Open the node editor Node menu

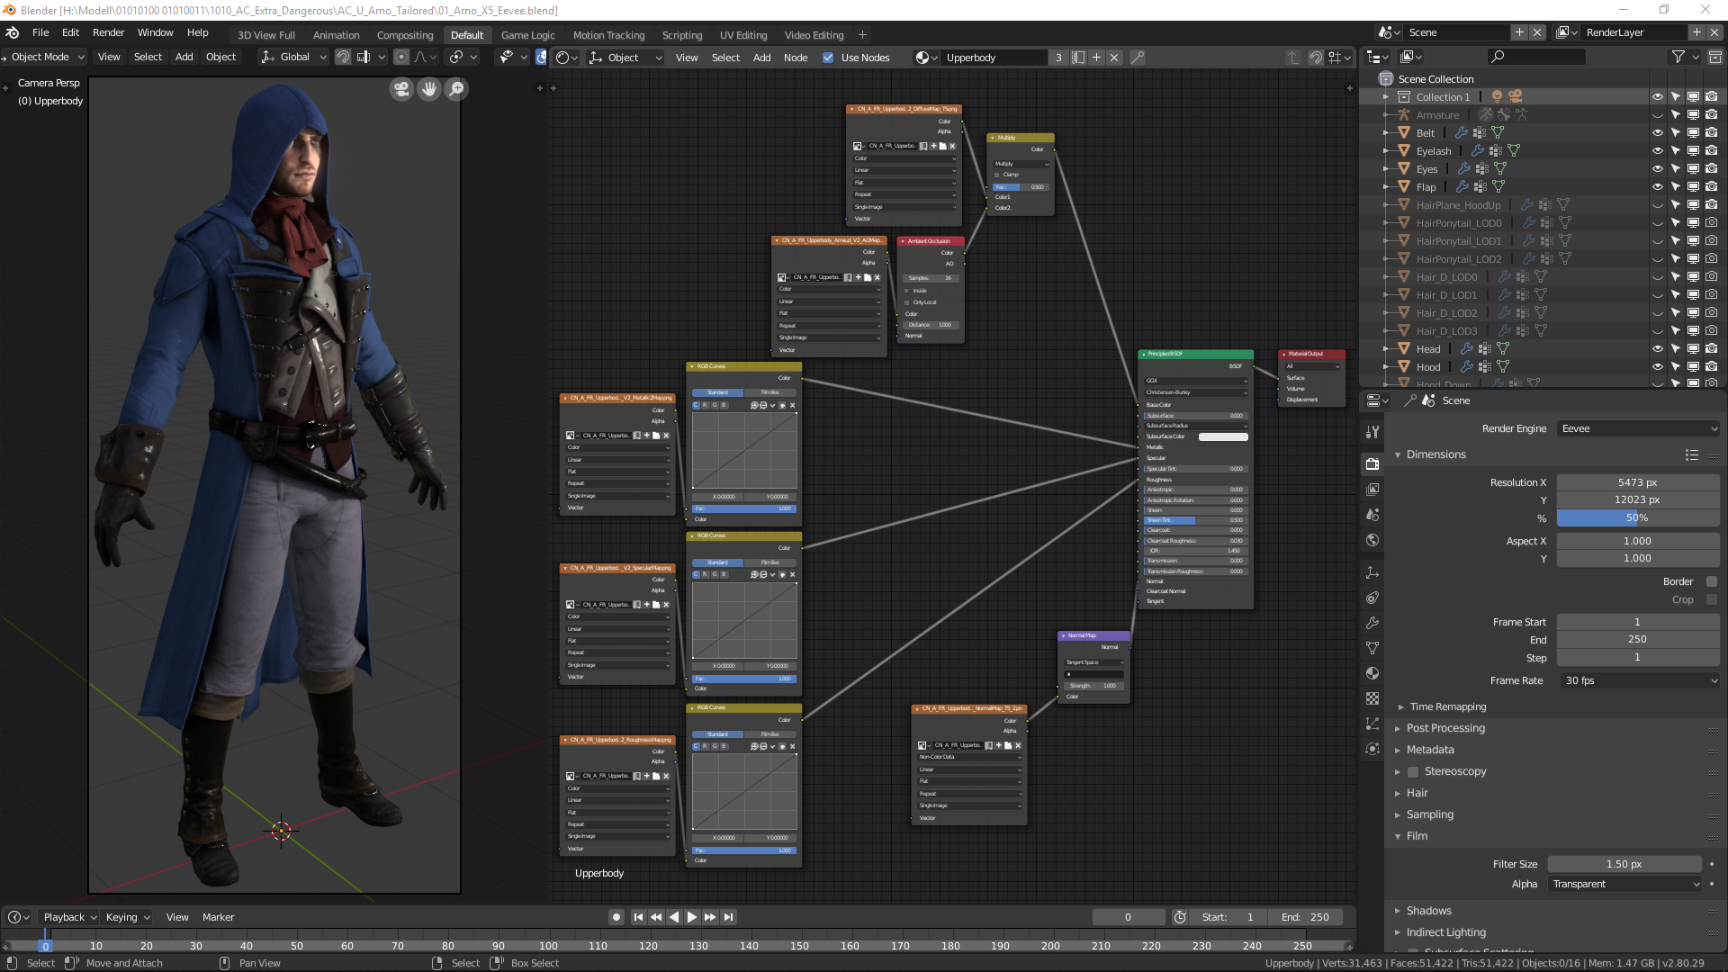pos(795,58)
